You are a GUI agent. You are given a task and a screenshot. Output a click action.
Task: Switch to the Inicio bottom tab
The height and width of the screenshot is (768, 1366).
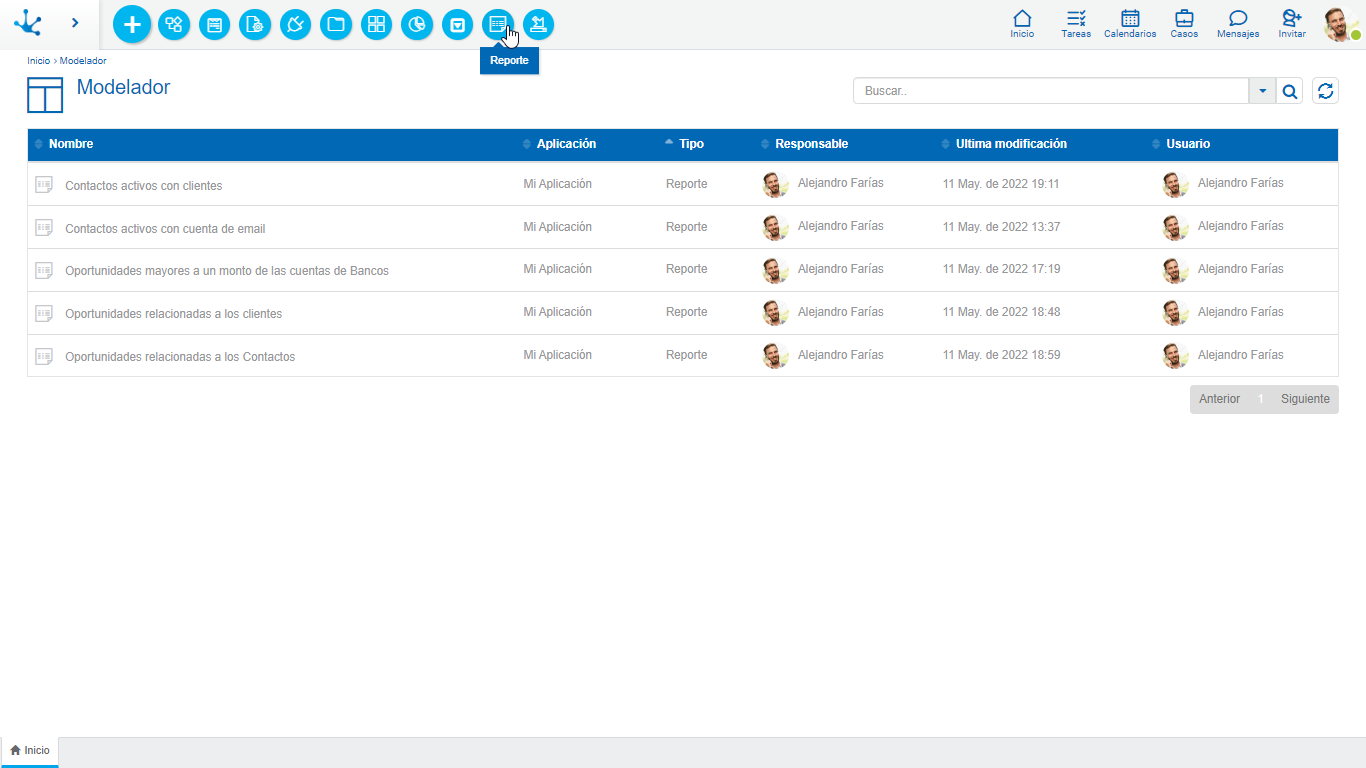click(30, 751)
